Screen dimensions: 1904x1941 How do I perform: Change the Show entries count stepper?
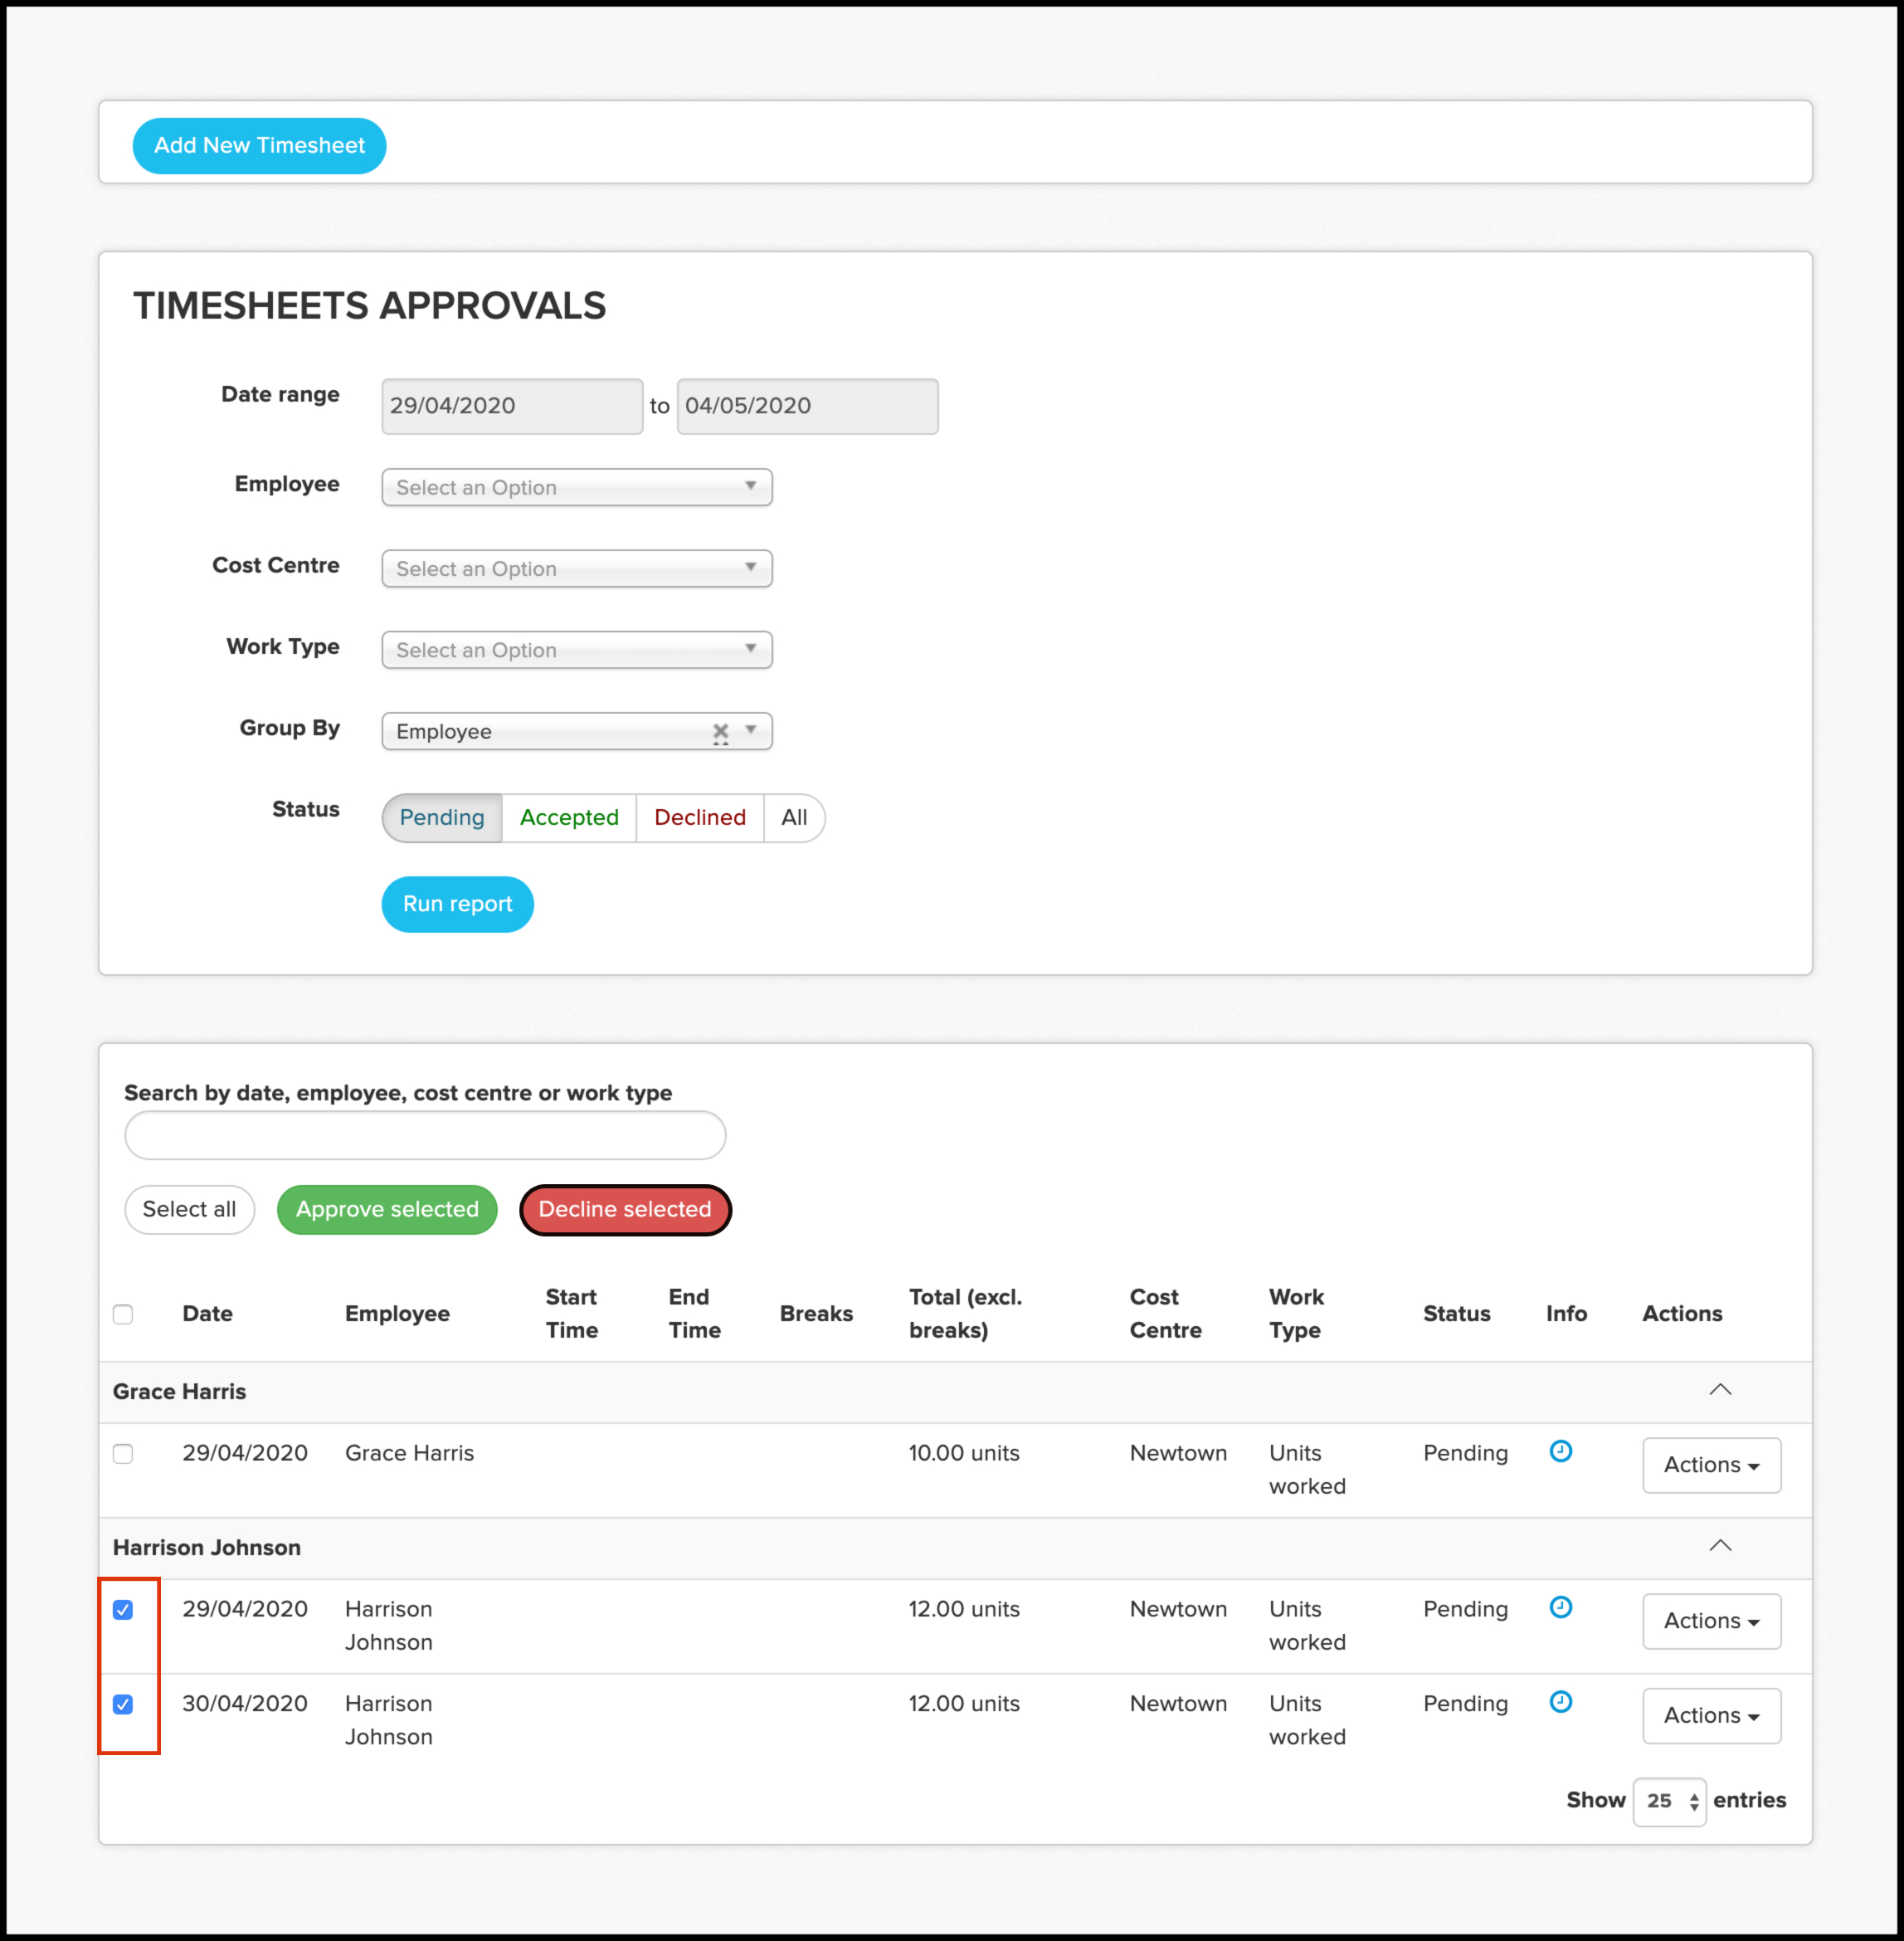click(x=1668, y=1801)
